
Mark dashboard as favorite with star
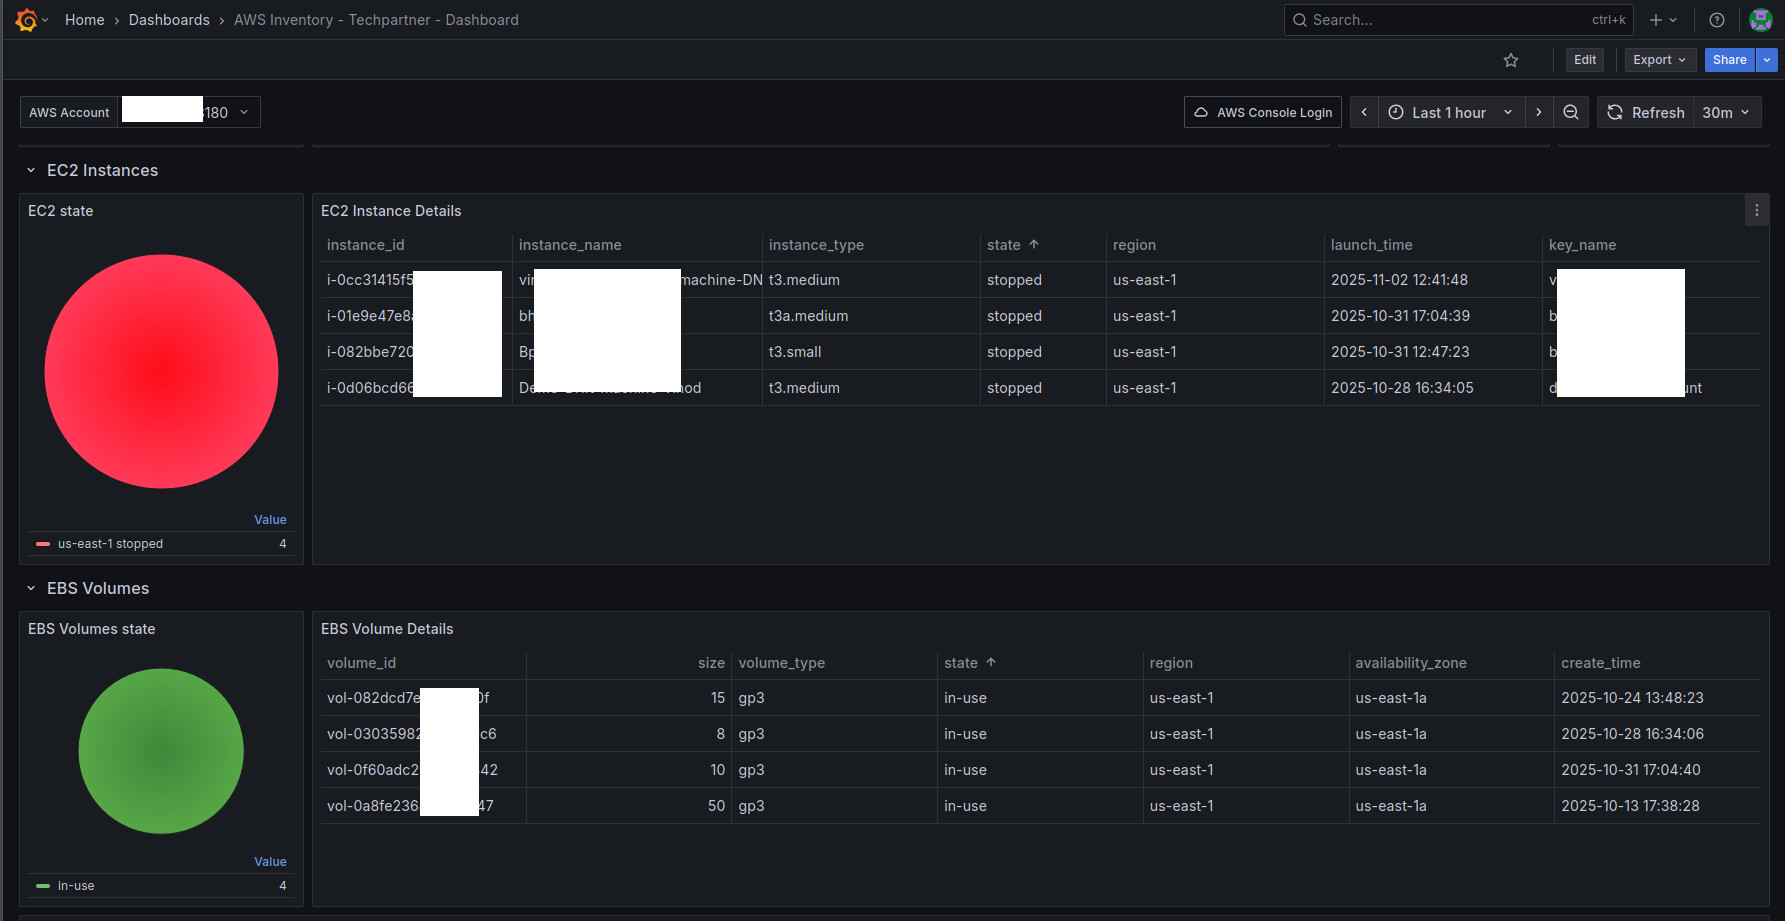tap(1511, 60)
